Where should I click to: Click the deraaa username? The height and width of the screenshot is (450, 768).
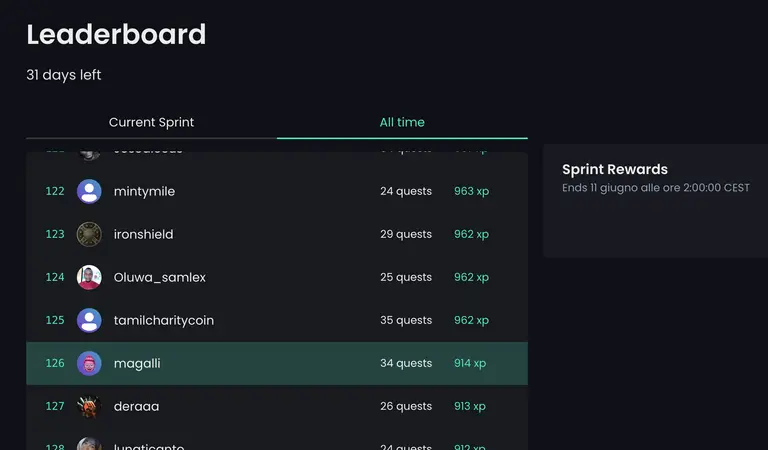tap(136, 406)
